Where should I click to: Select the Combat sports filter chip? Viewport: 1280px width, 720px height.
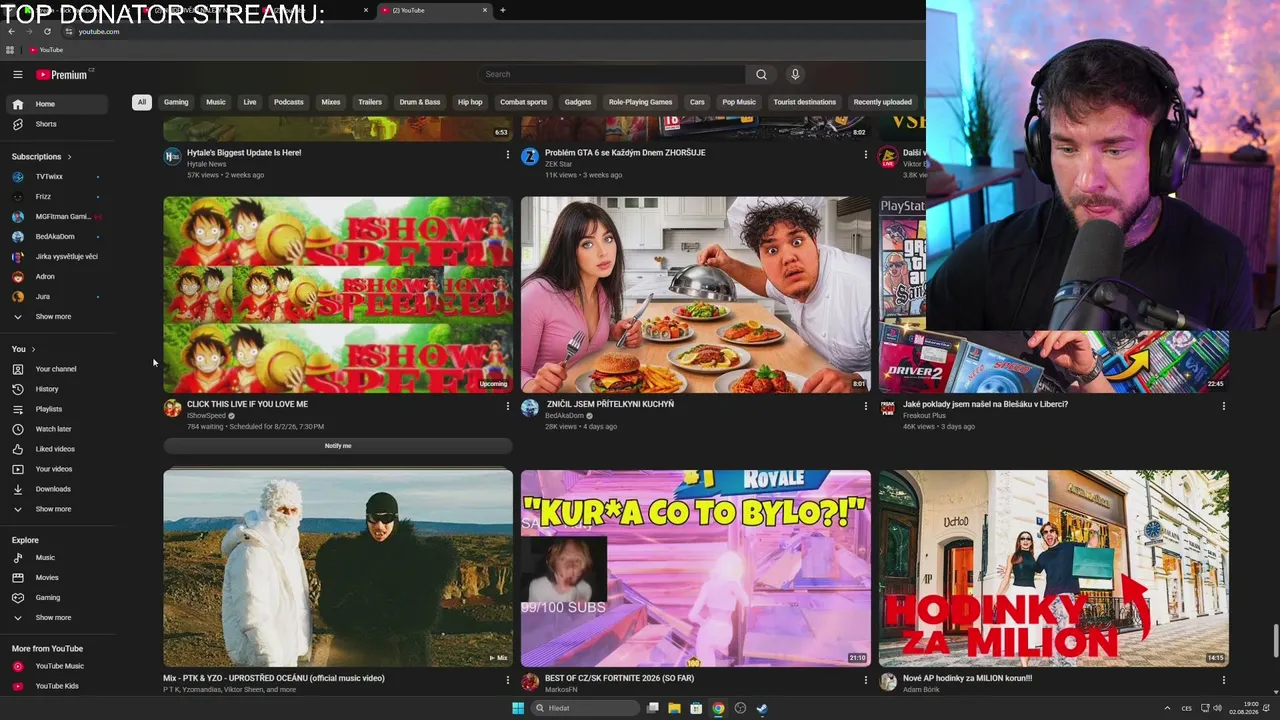tap(524, 102)
